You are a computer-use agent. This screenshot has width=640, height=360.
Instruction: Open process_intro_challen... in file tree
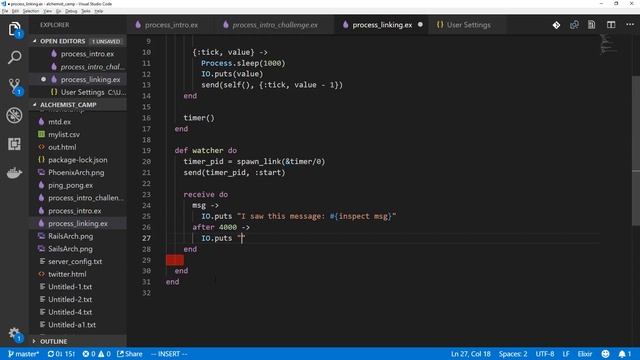tap(78, 198)
